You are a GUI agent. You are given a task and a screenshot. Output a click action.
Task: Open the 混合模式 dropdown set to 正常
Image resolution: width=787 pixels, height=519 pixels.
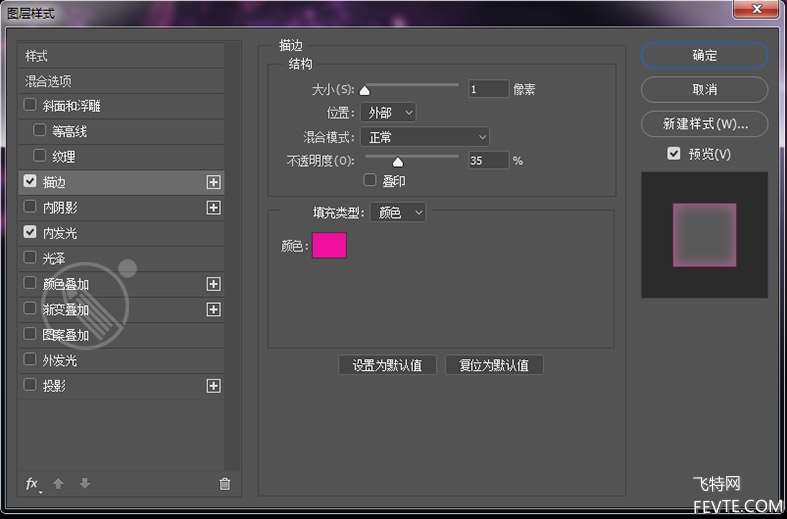click(424, 137)
